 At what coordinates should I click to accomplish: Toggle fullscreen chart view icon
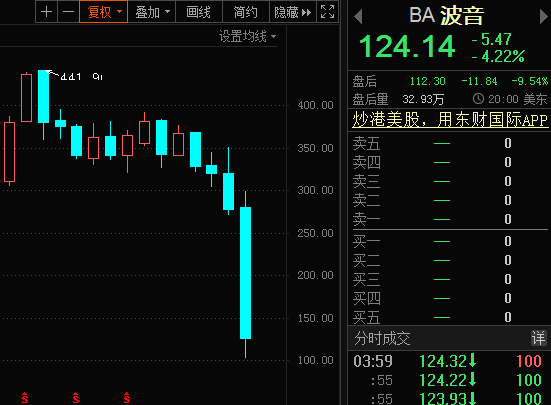[x=328, y=12]
